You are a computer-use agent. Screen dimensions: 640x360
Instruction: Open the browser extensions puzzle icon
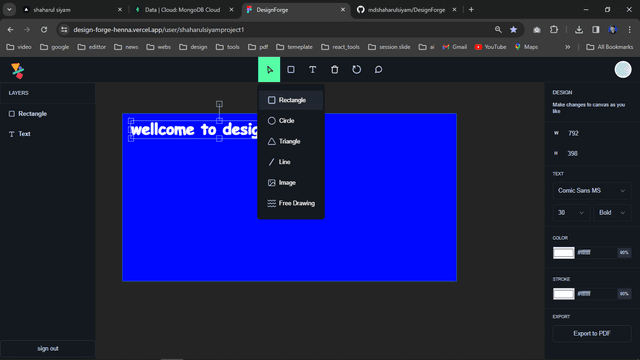pyautogui.click(x=554, y=29)
